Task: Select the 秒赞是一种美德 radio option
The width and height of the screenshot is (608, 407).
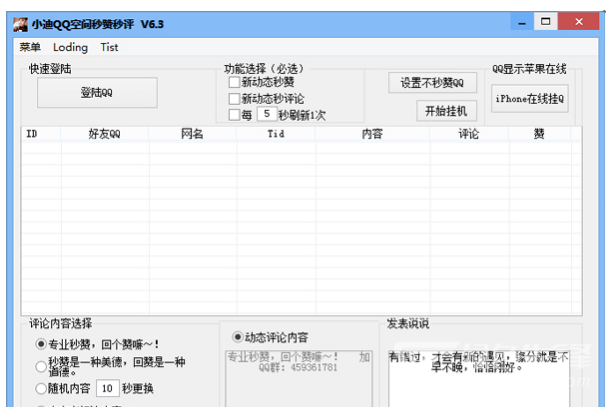Action: (x=41, y=366)
